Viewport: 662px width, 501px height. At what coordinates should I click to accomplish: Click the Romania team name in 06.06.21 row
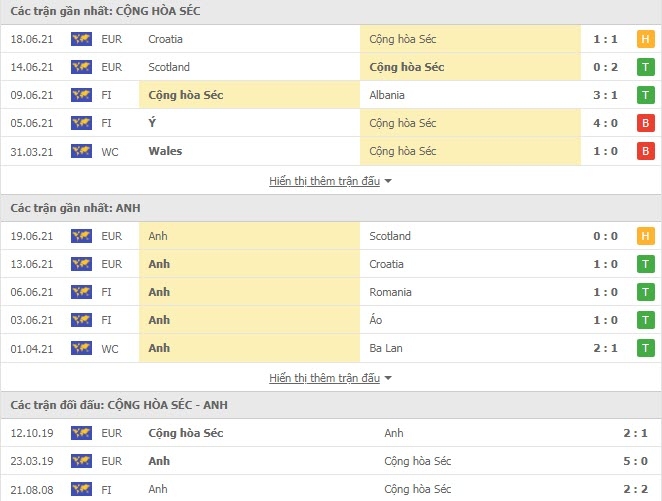[x=390, y=292]
